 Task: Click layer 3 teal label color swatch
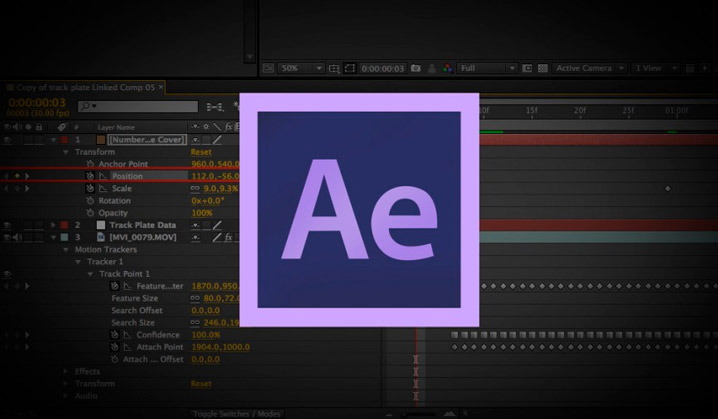point(65,237)
